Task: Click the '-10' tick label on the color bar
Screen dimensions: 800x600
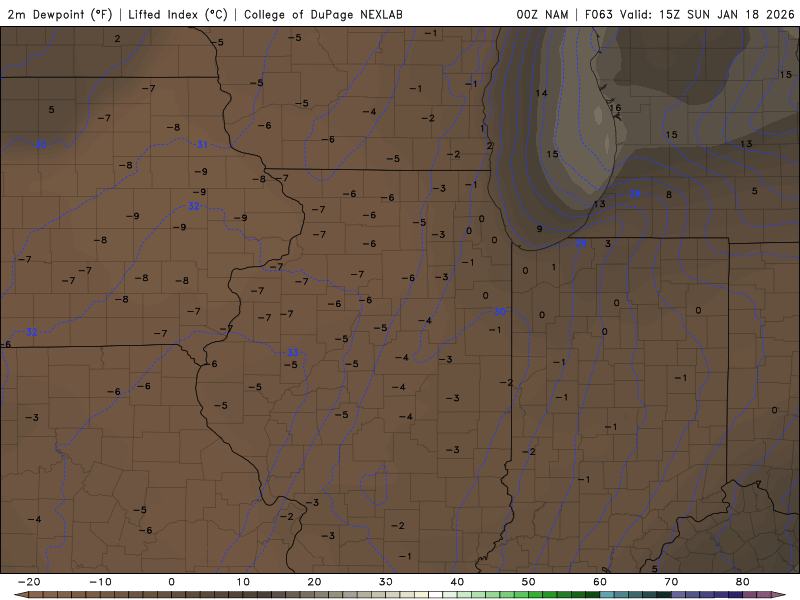Action: [100, 582]
